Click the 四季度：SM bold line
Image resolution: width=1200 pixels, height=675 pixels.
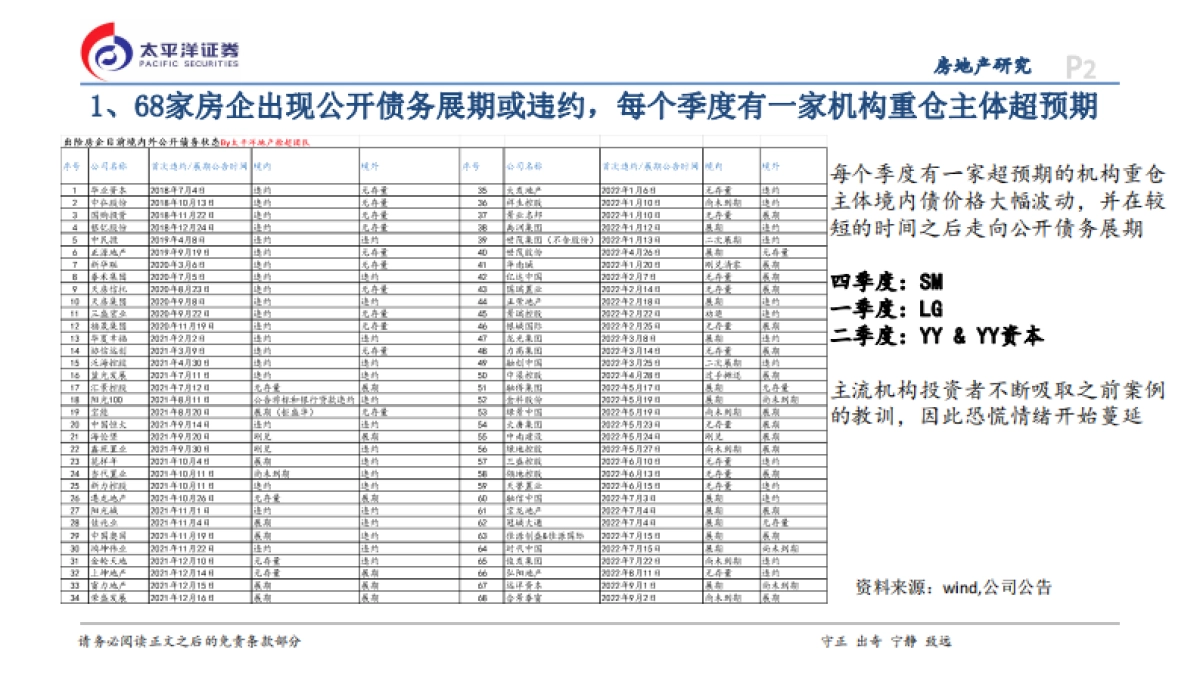[887, 282]
